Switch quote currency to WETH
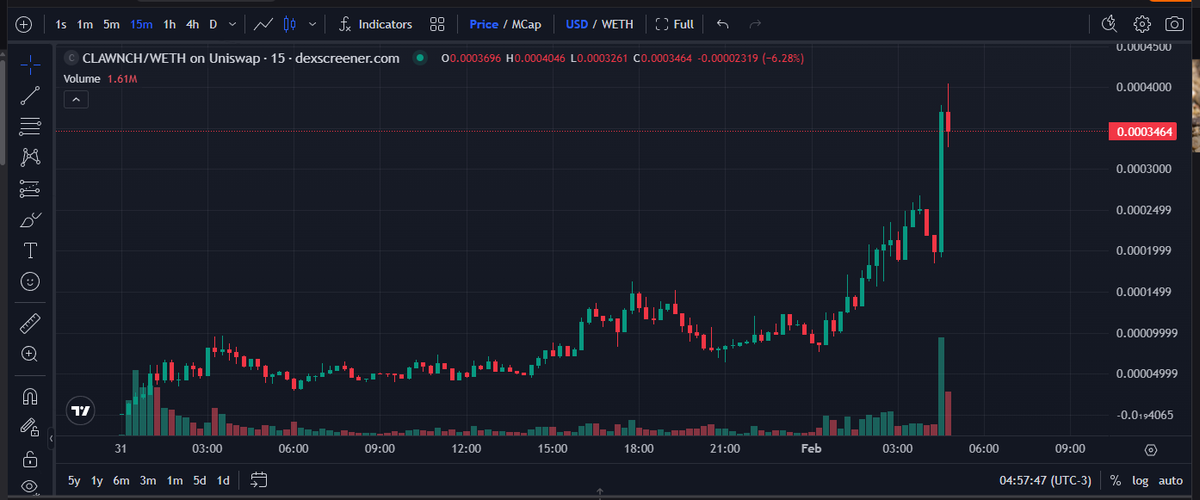 (x=617, y=24)
